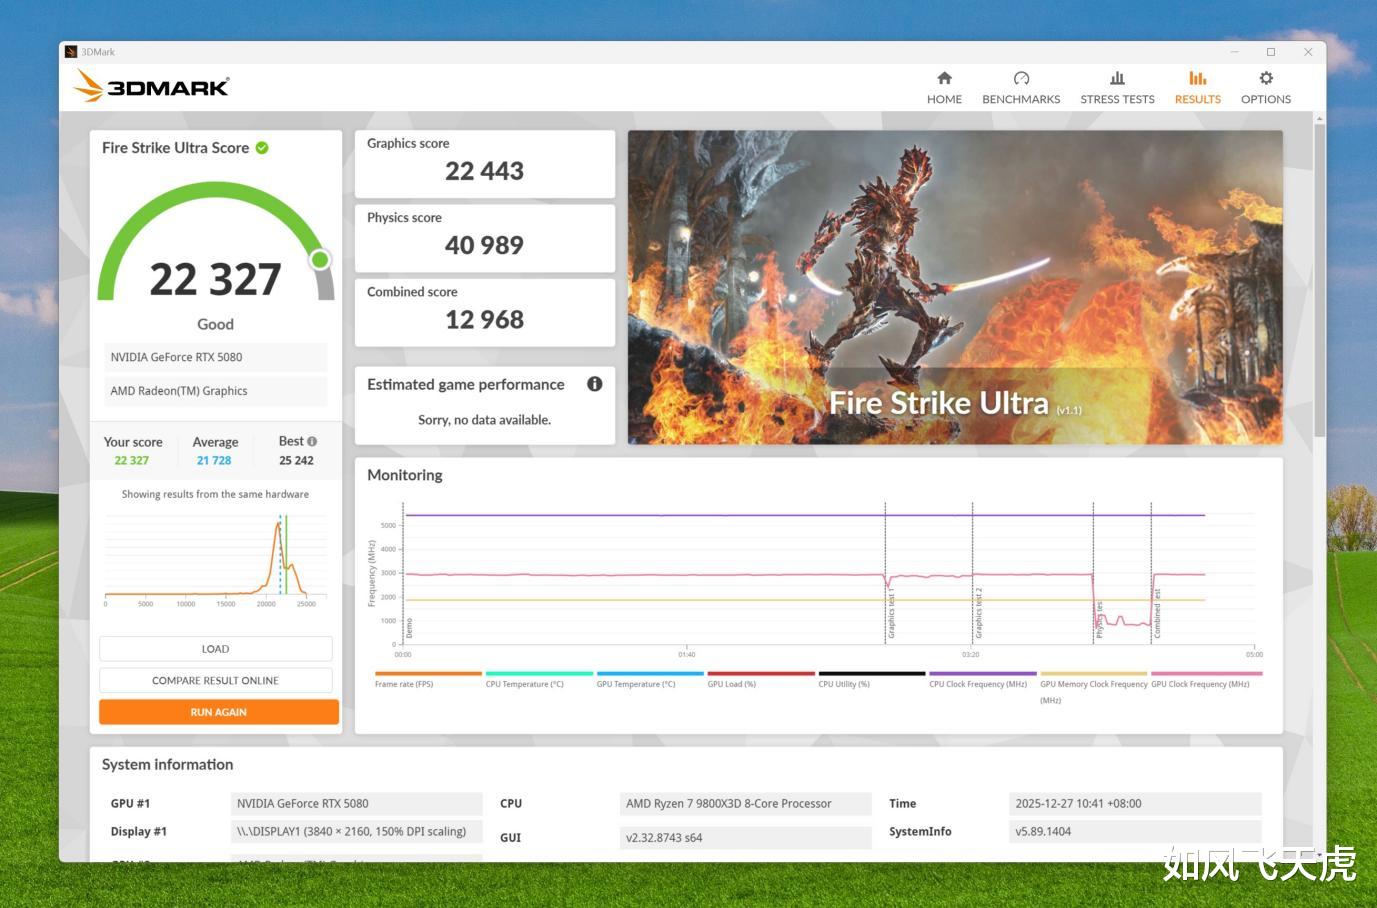This screenshot has height=908, width=1377.
Task: Open the BENCHMARKS tab
Action: (x=1021, y=88)
